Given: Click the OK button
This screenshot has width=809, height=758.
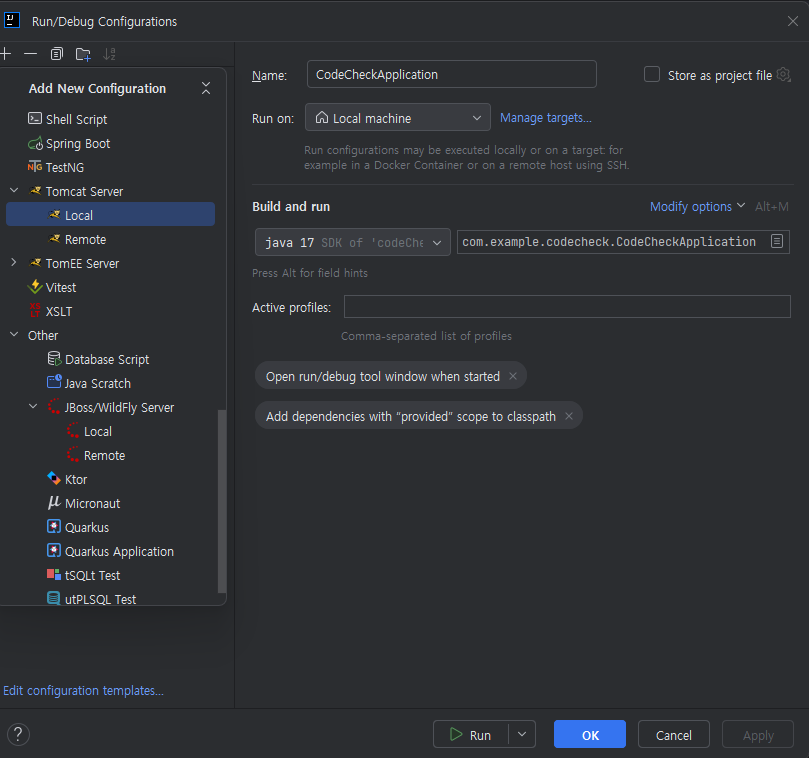Looking at the screenshot, I should click(590, 734).
